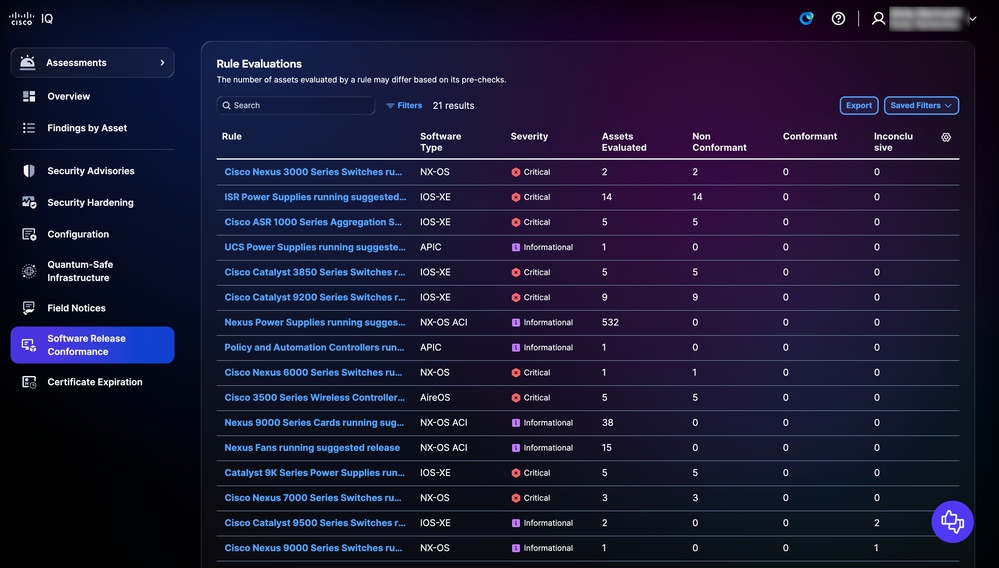Screen dimensions: 999x568
Task: Open Nexus Power Supplies running suggested rule
Action: pos(315,322)
